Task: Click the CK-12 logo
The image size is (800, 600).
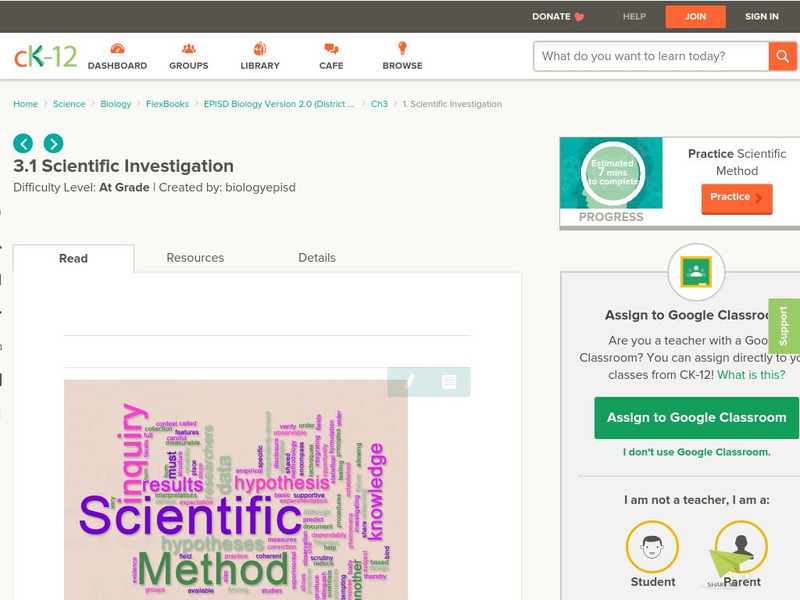Action: 45,57
